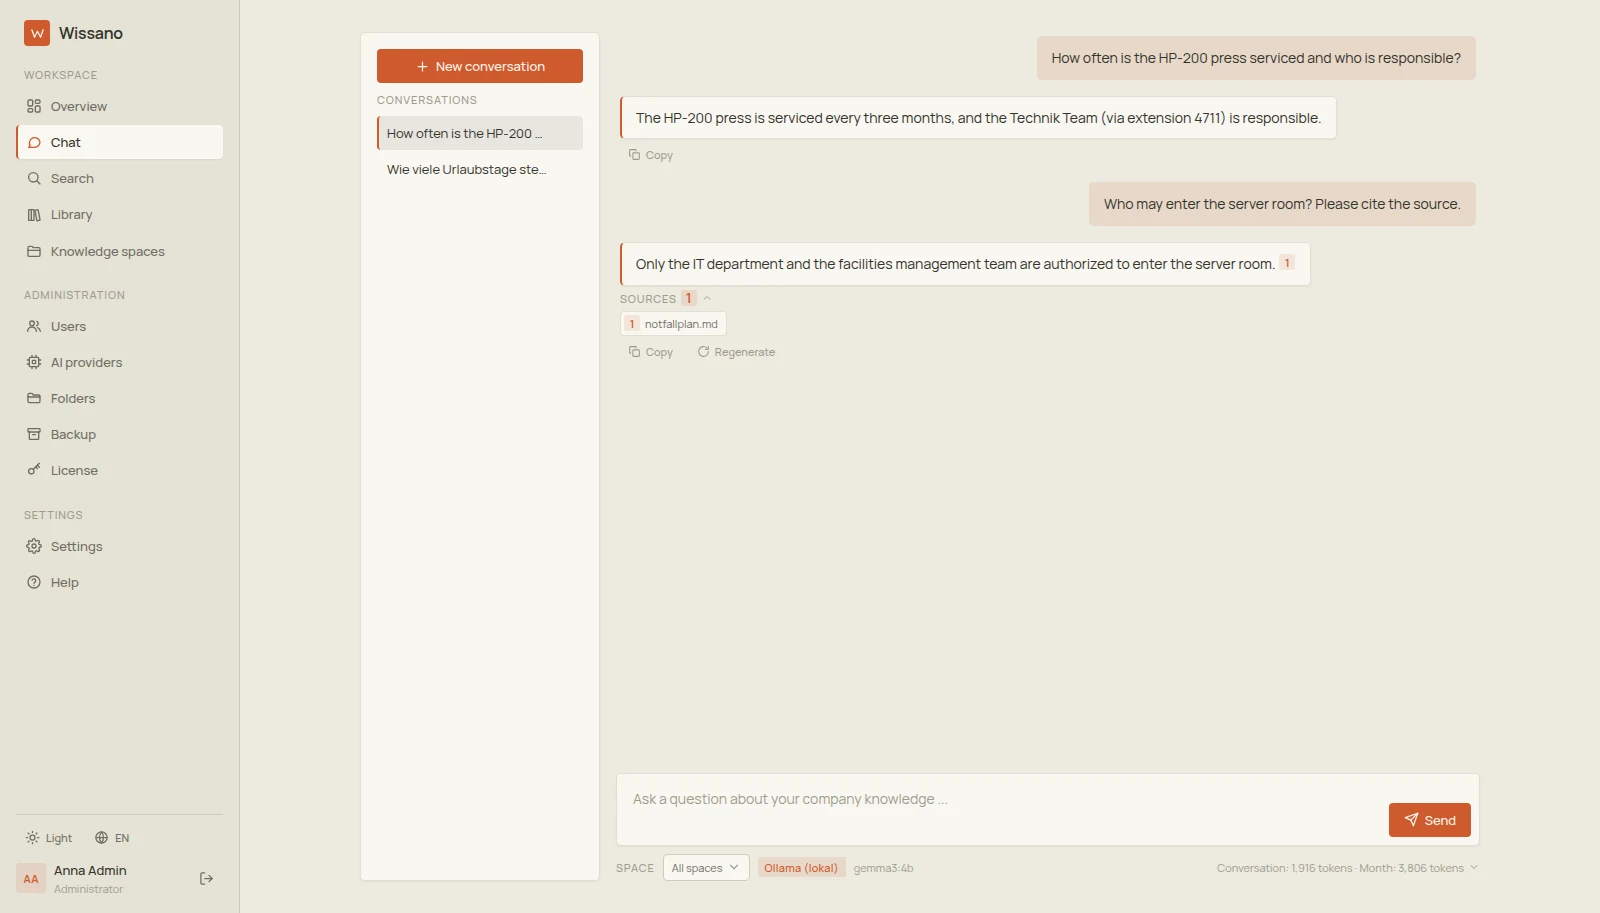Viewport: 1600px width, 913px height.
Task: Click the sources count badge
Action: 689,298
